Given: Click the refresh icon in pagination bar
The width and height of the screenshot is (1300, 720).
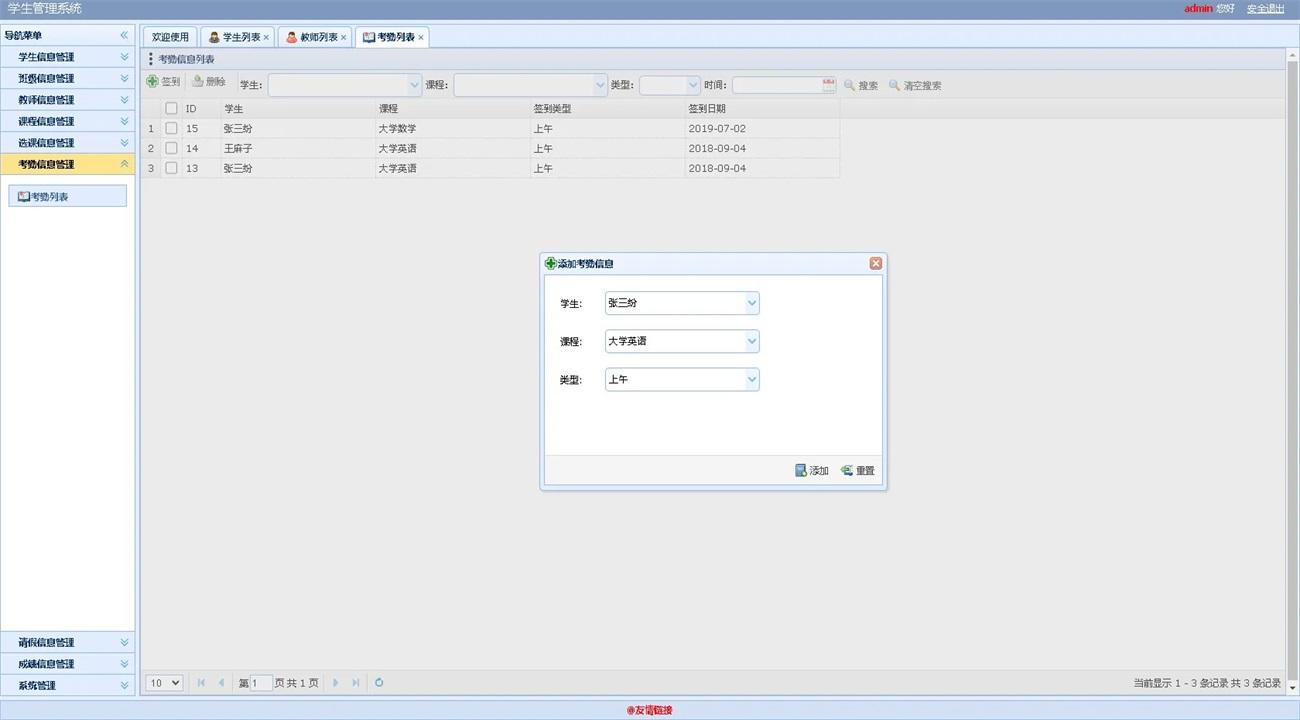Looking at the screenshot, I should [379, 683].
